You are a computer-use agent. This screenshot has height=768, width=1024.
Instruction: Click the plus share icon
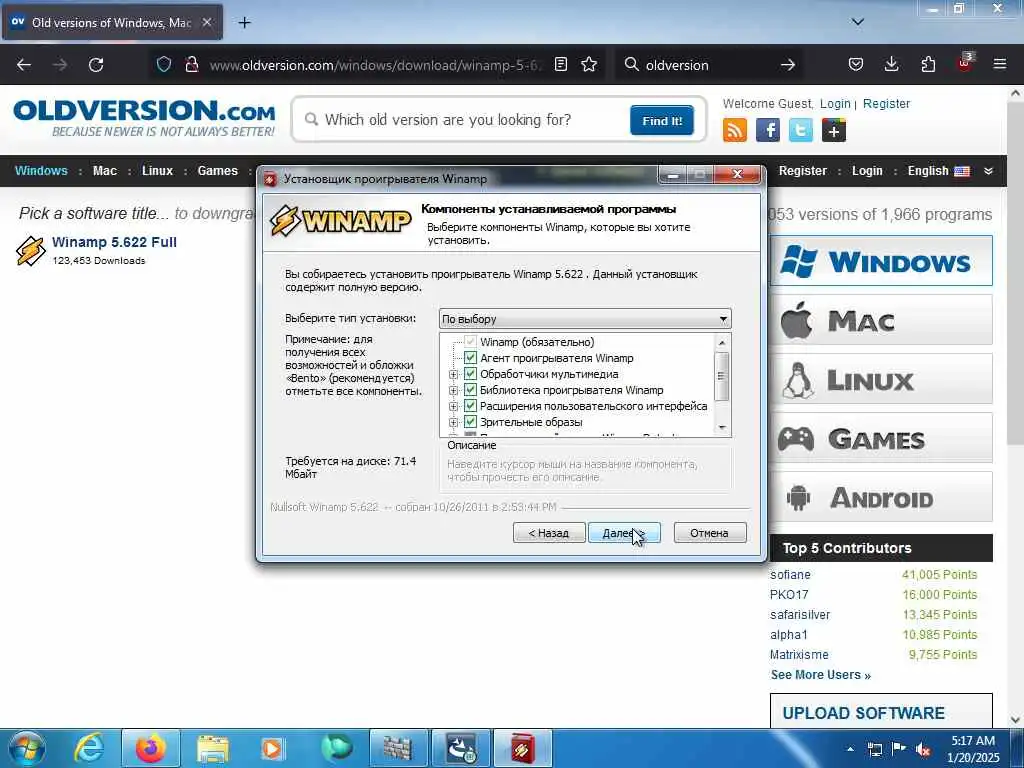click(x=834, y=130)
